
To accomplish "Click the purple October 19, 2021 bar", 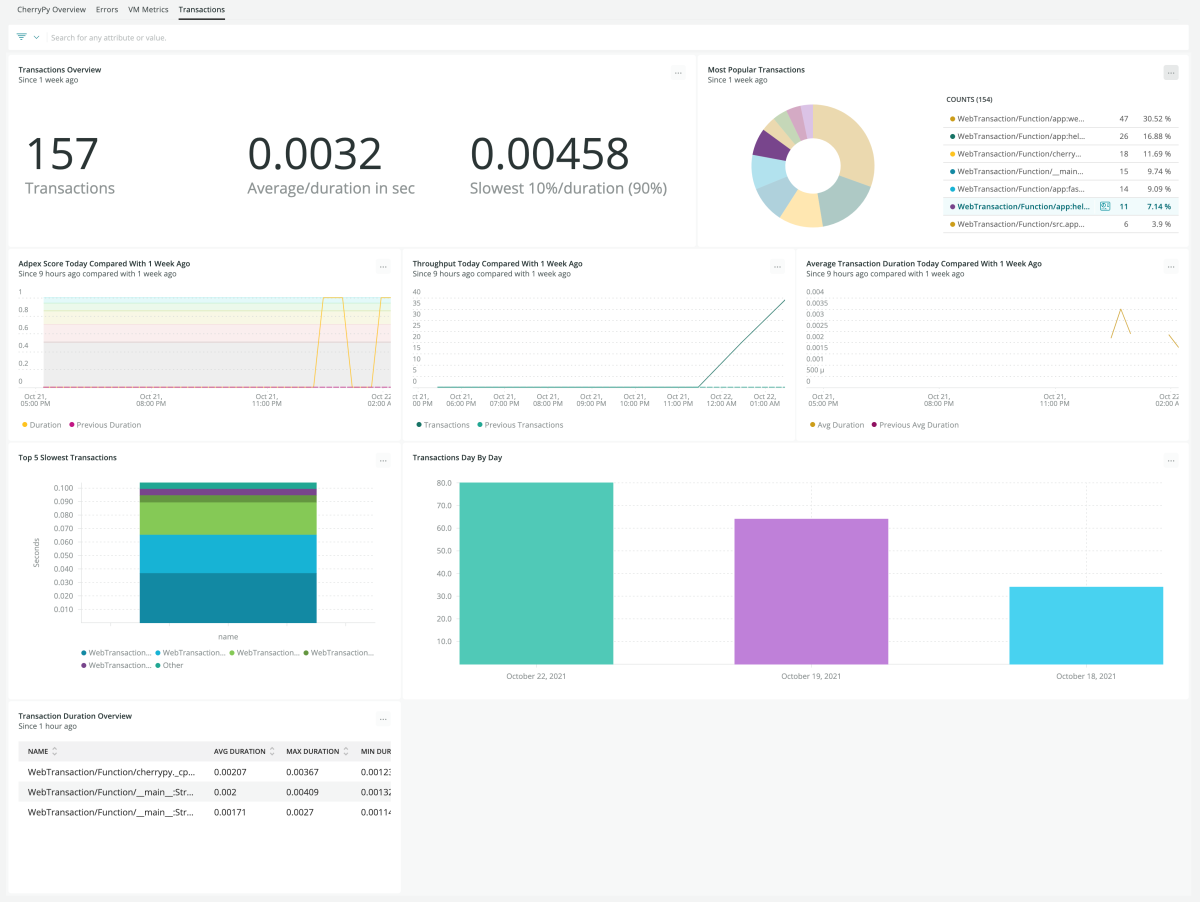I will [810, 591].
